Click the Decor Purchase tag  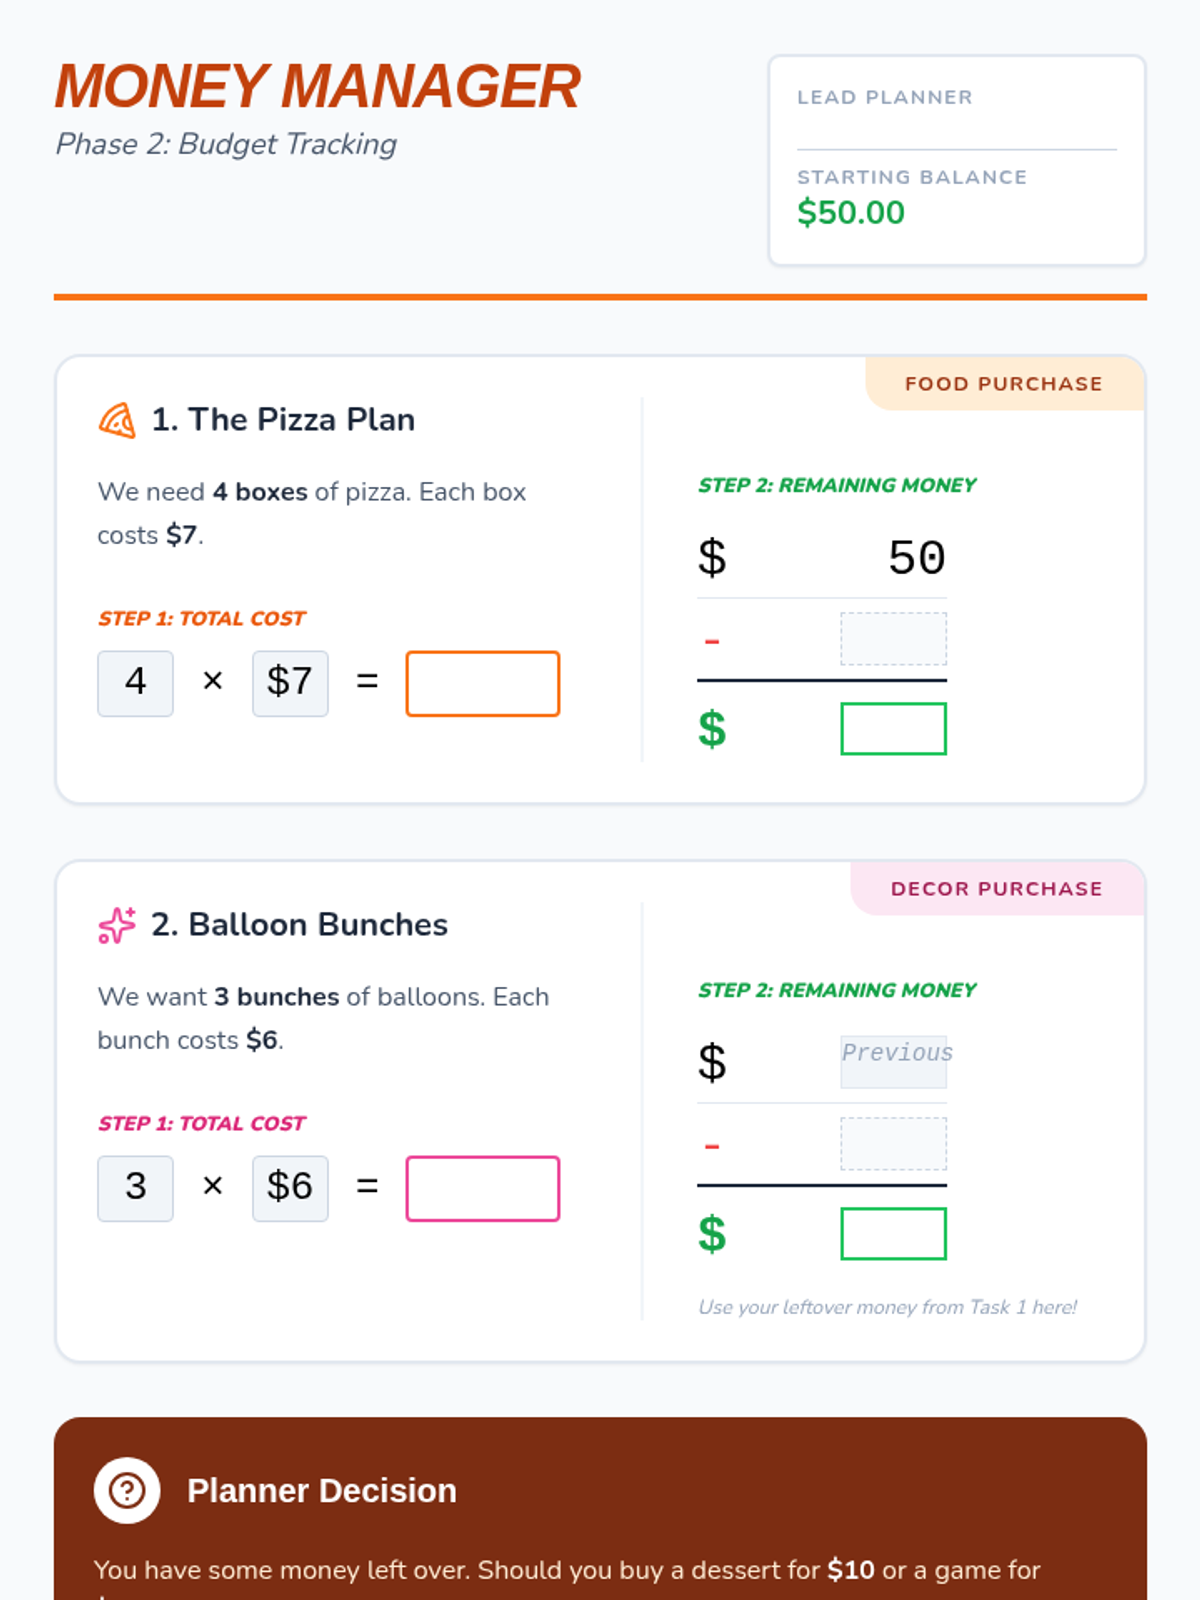(996, 889)
